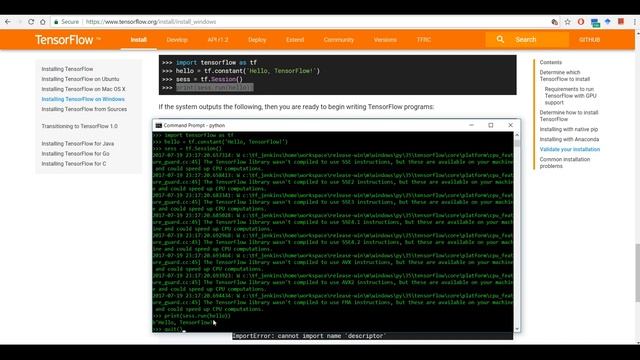Click the Command Prompt - python title text
Image resolution: width=640 pixels, height=360 pixels.
(194, 125)
